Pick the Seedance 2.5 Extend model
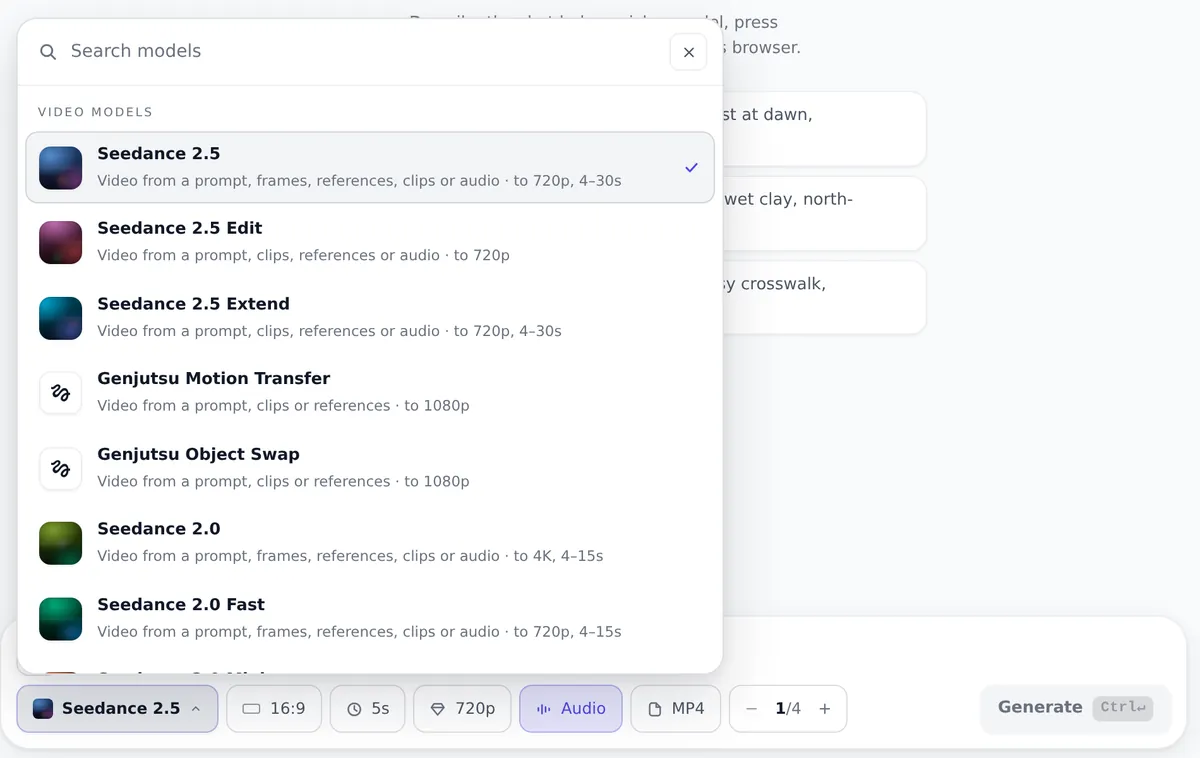The image size is (1200, 758). [370, 317]
